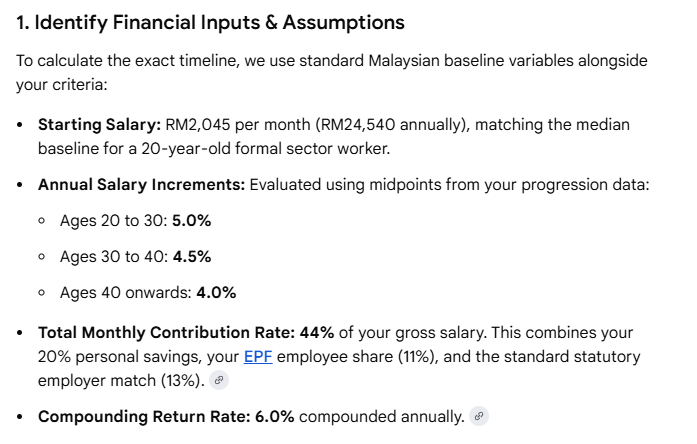This screenshot has height=444, width=697.
Task: Click the bold 6.0% return rate value
Action: click(x=274, y=416)
